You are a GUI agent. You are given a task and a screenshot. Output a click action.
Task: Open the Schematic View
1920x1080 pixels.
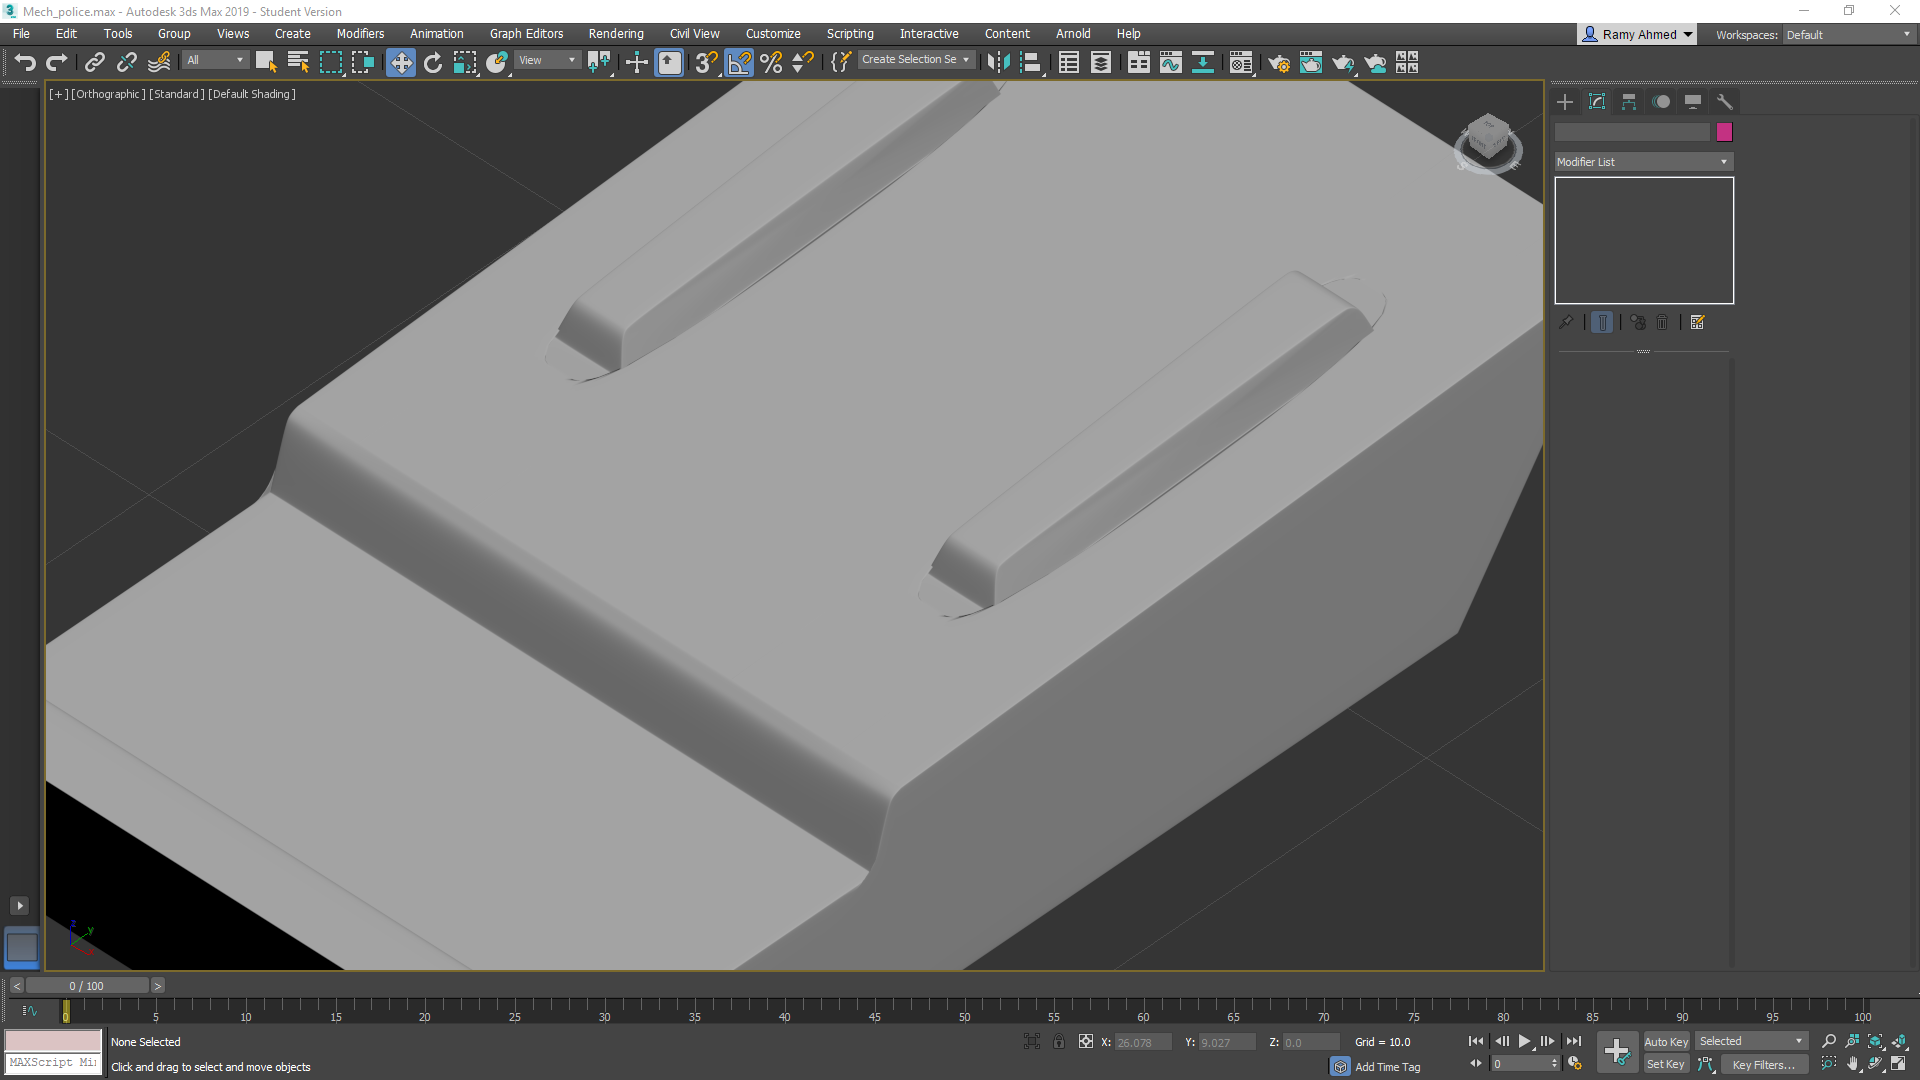(x=1139, y=62)
